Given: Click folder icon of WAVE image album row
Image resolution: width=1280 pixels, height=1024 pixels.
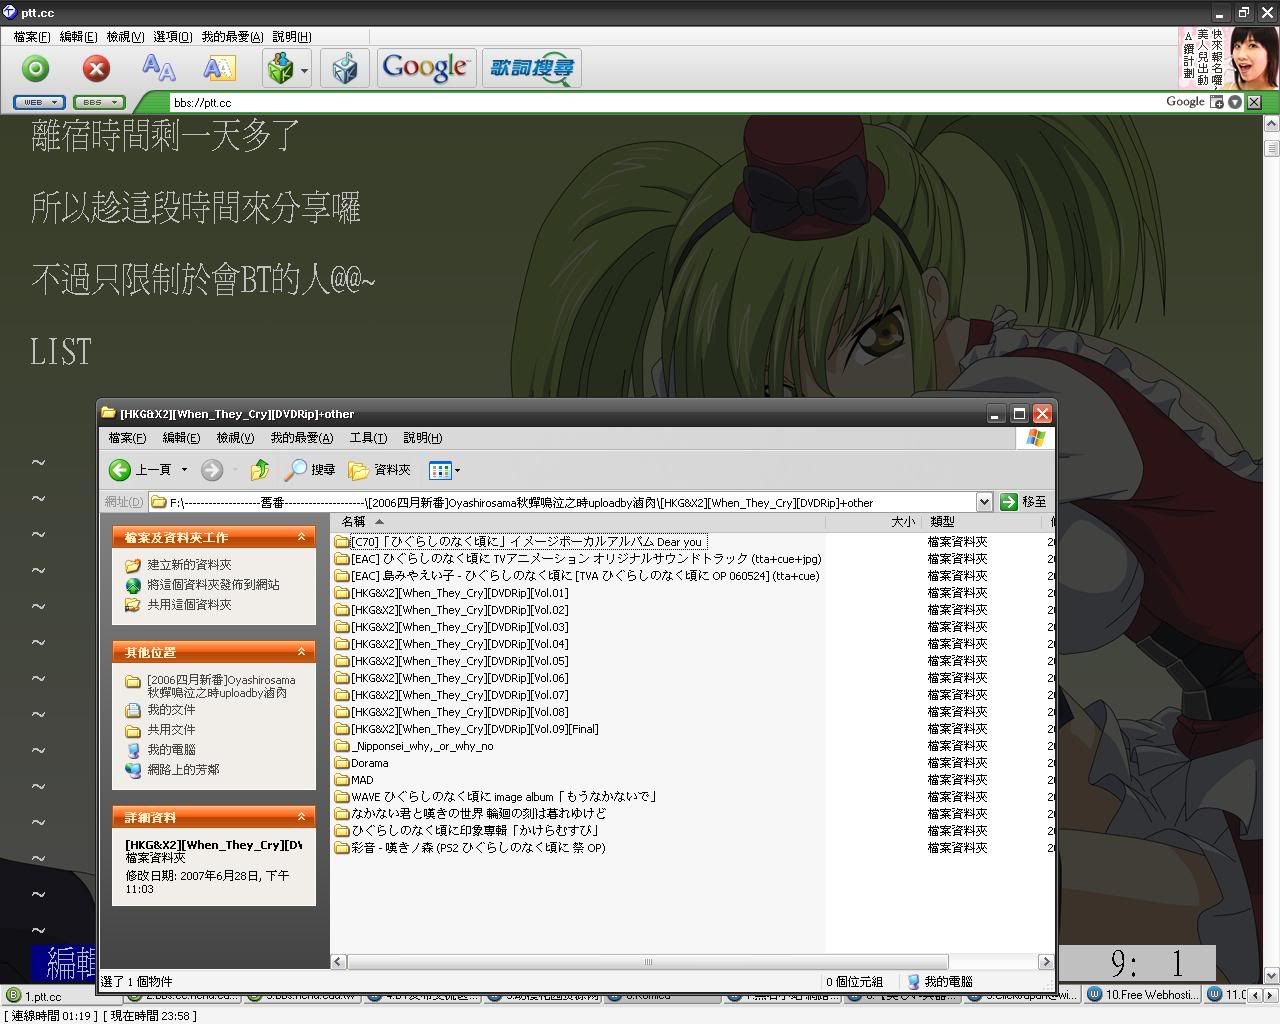Looking at the screenshot, I should click(x=341, y=797).
